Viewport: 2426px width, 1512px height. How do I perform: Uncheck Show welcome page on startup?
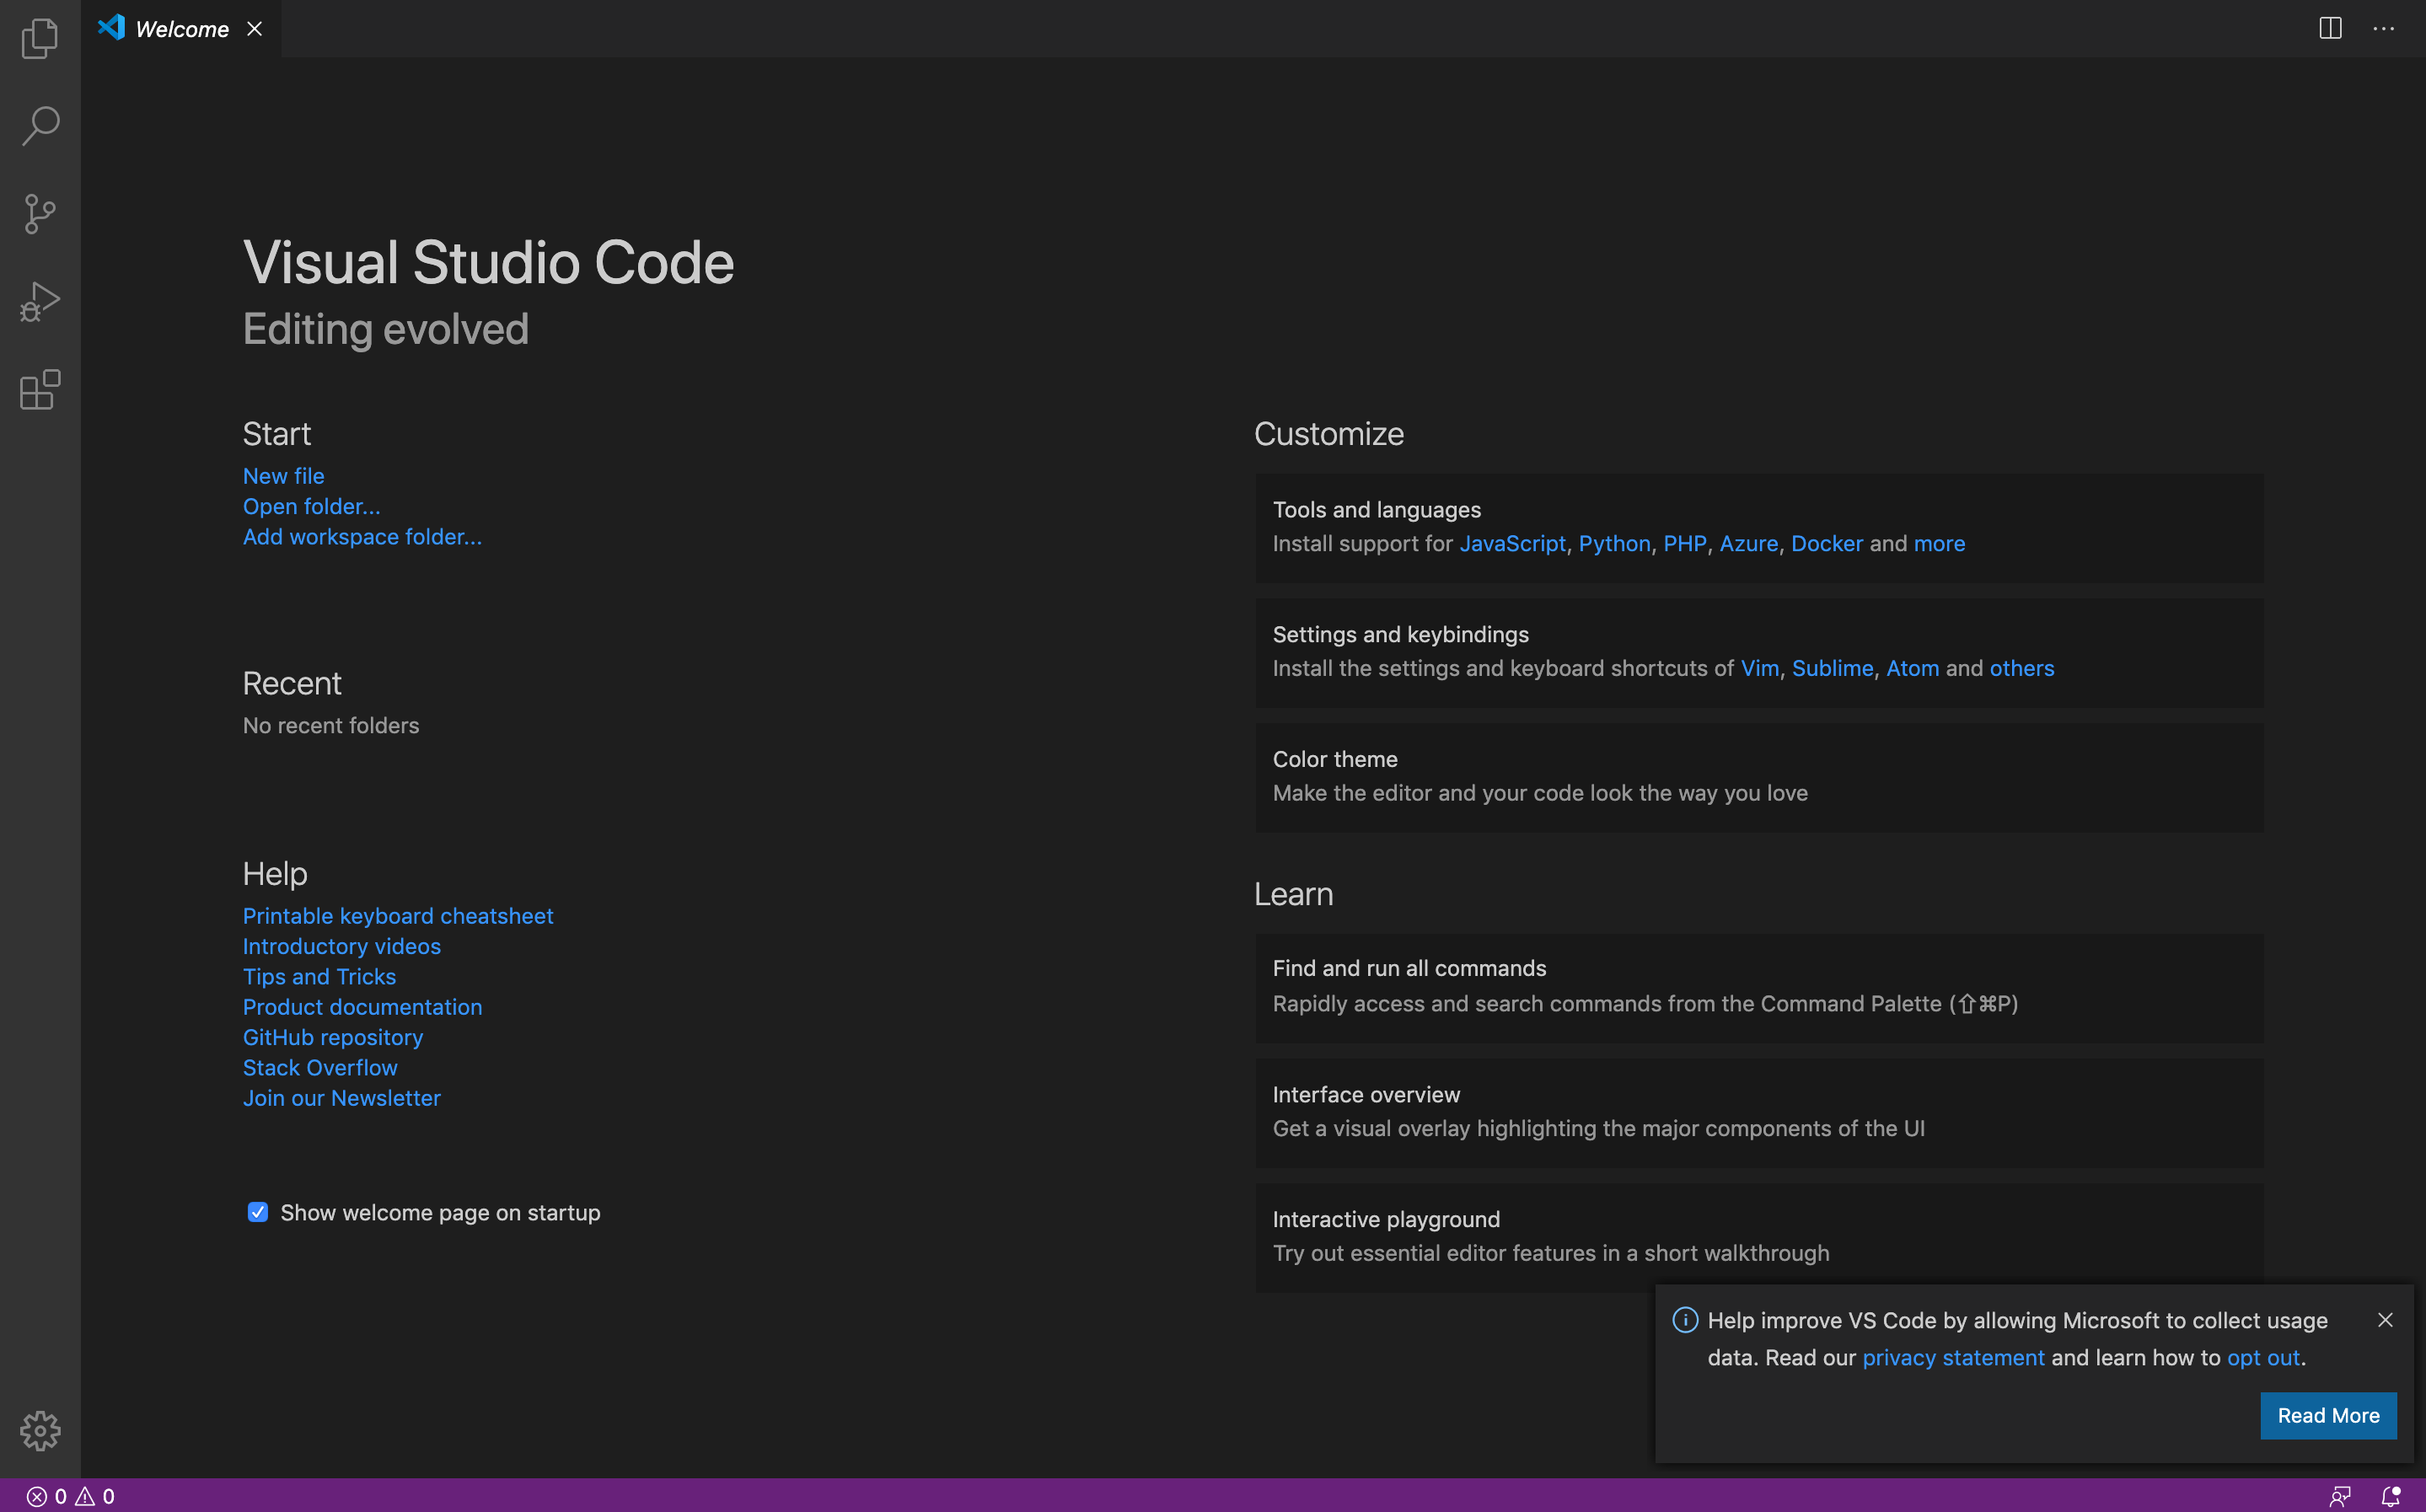point(258,1212)
